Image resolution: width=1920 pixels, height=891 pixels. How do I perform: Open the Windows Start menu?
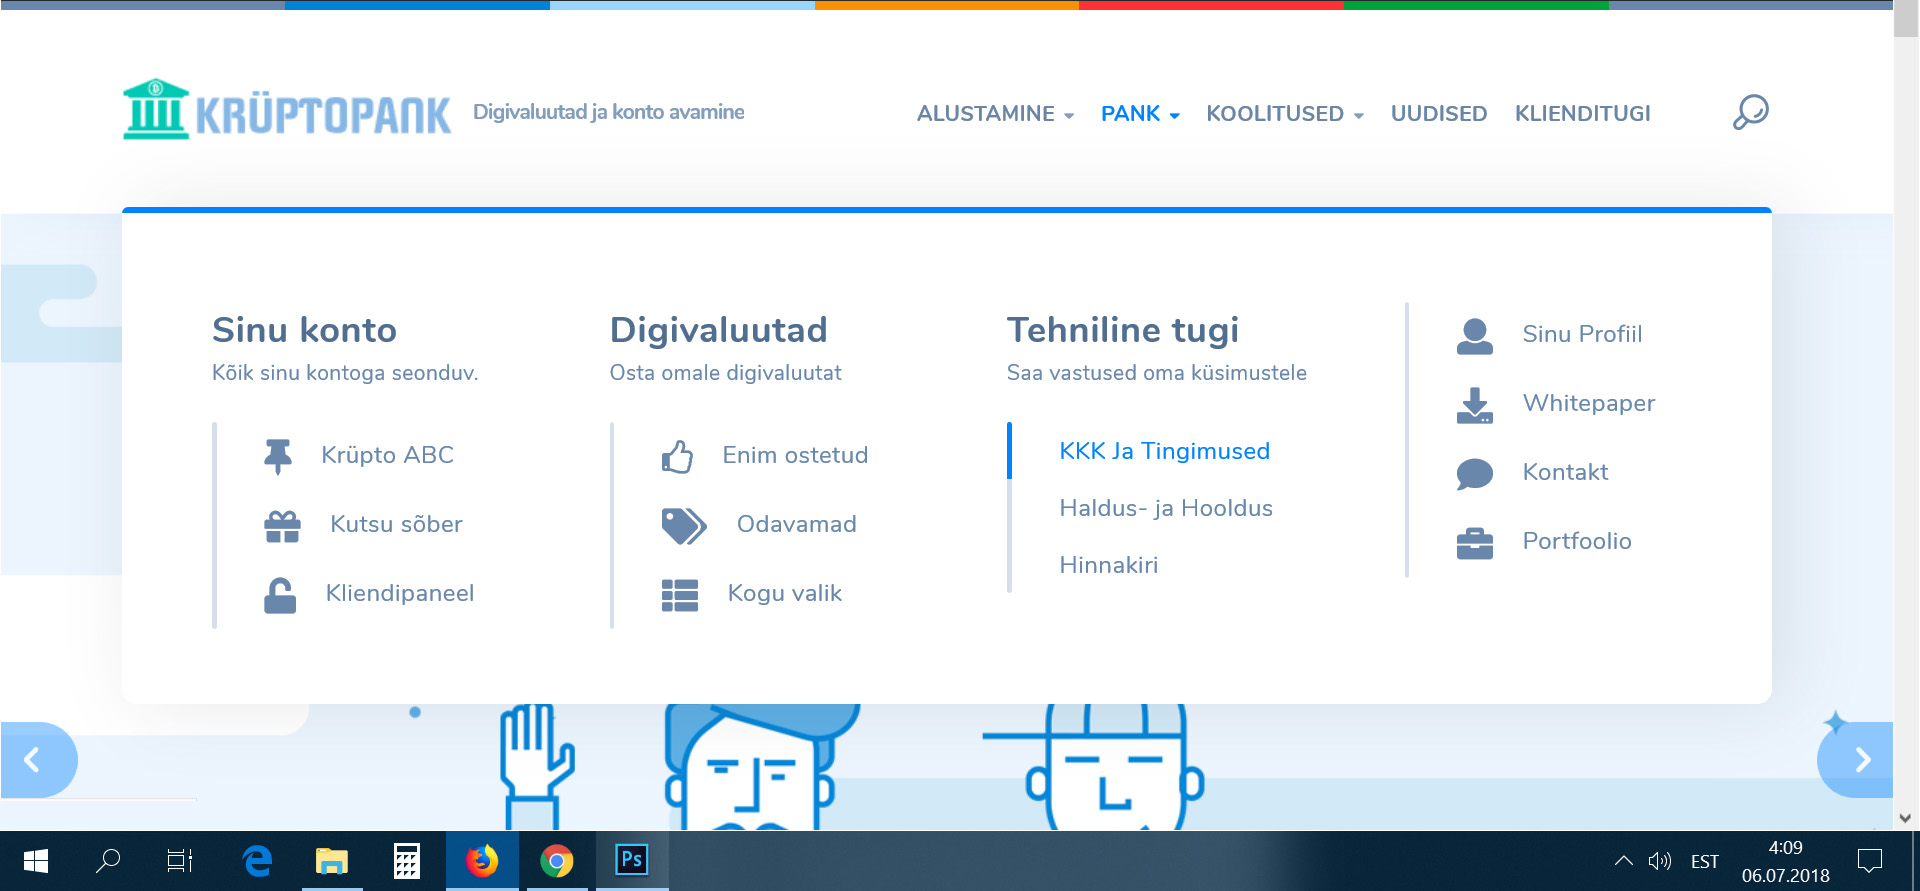[36, 861]
